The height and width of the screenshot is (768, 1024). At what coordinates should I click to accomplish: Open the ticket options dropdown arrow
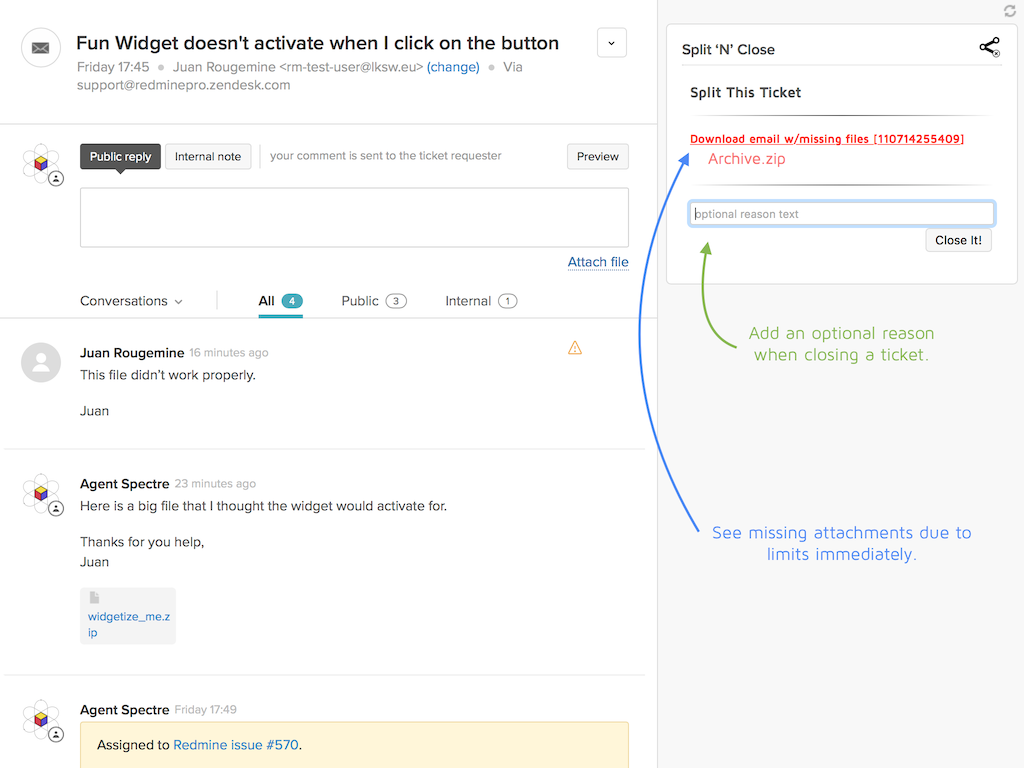[x=611, y=43]
